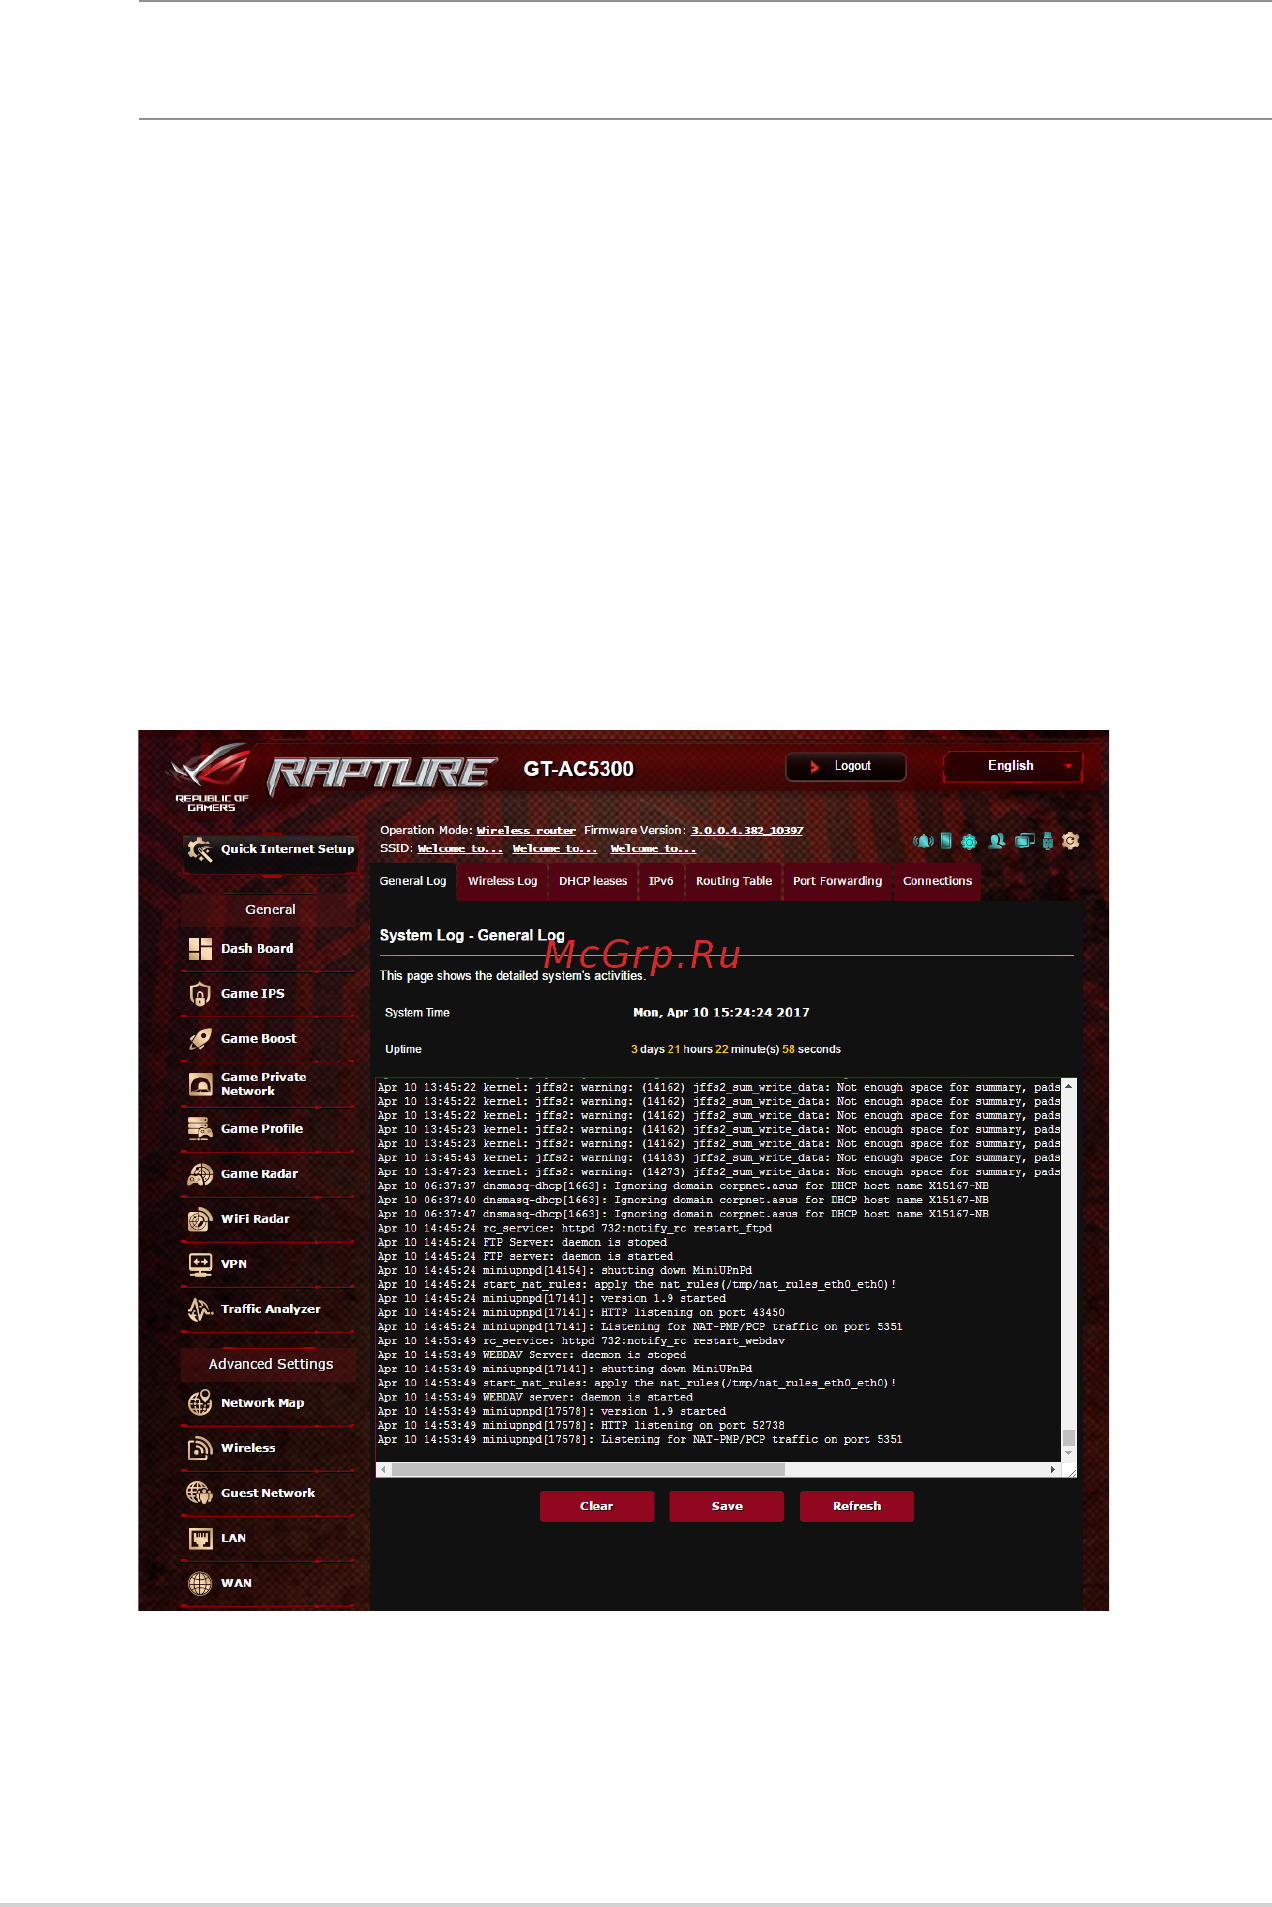
Task: Click the USB device status icon
Action: click(x=1048, y=841)
